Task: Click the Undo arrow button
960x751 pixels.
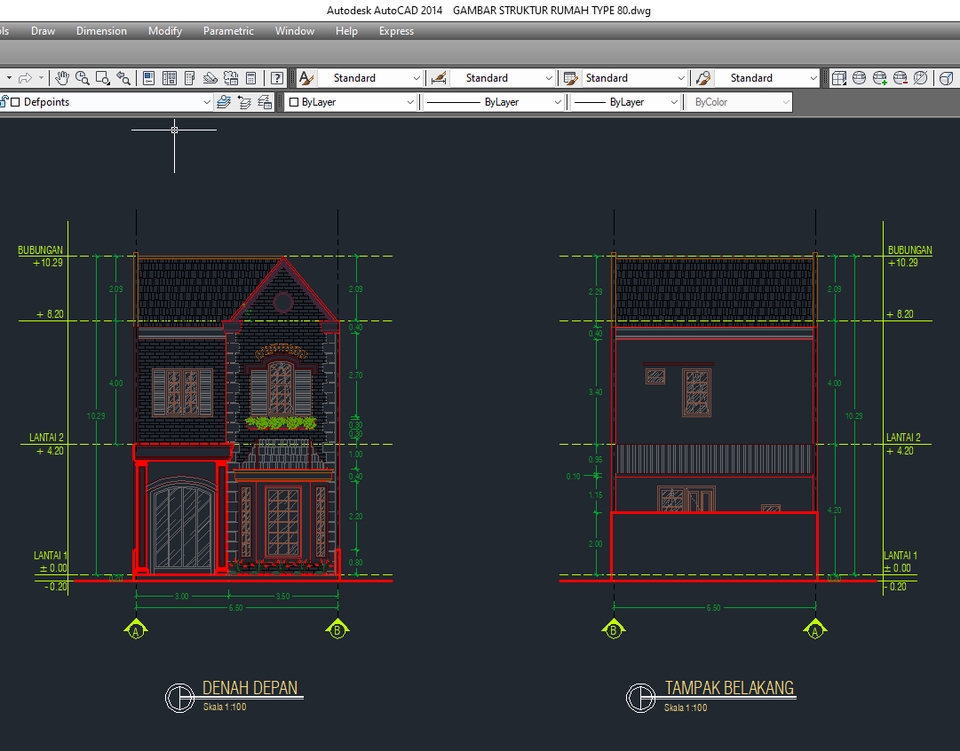Action: 2,77
